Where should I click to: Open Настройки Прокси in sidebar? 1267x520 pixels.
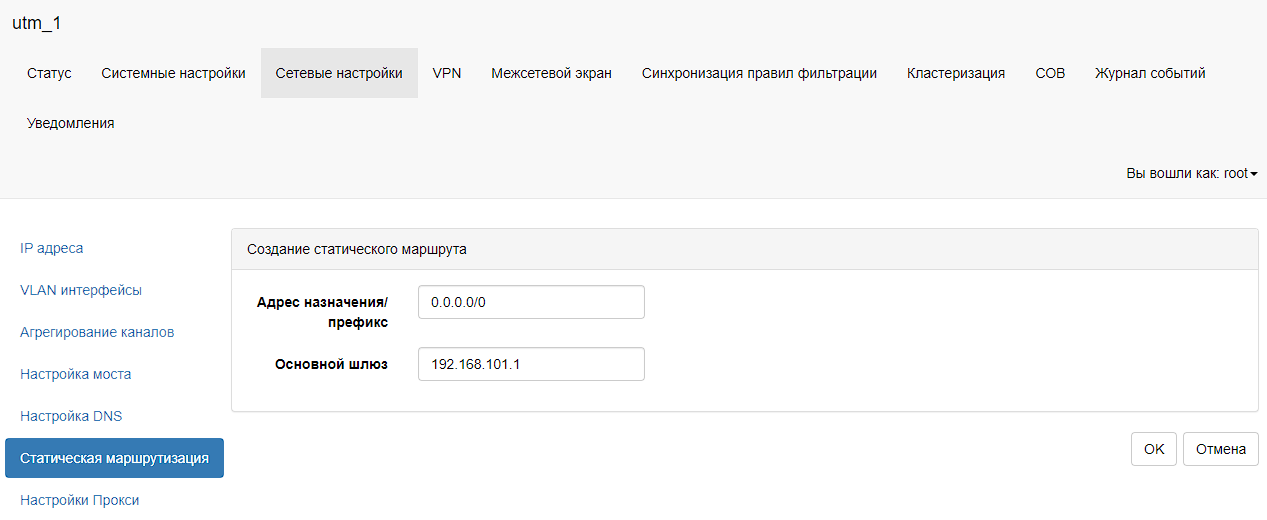pyautogui.click(x=79, y=500)
